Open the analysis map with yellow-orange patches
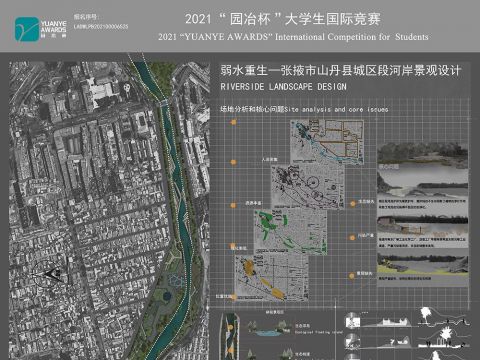Screen dimensions: 480x360 [272, 278]
